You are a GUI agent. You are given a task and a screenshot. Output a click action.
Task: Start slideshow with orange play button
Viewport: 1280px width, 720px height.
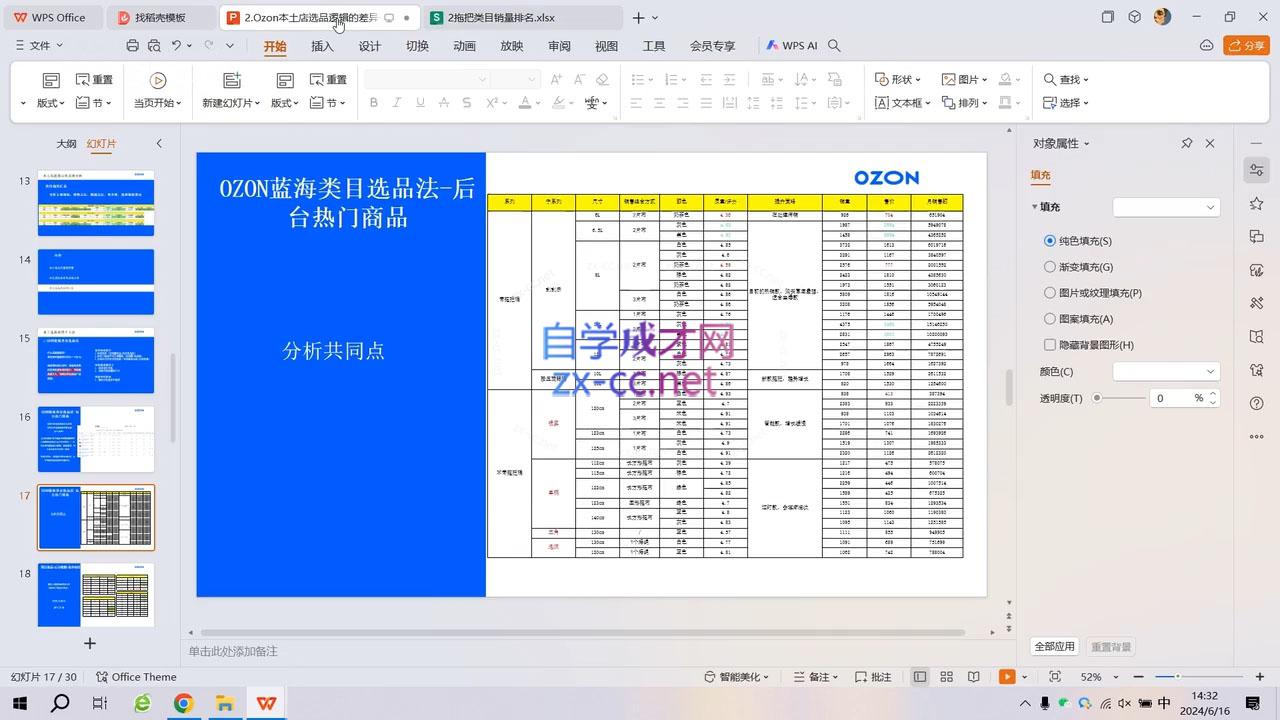coord(1007,677)
